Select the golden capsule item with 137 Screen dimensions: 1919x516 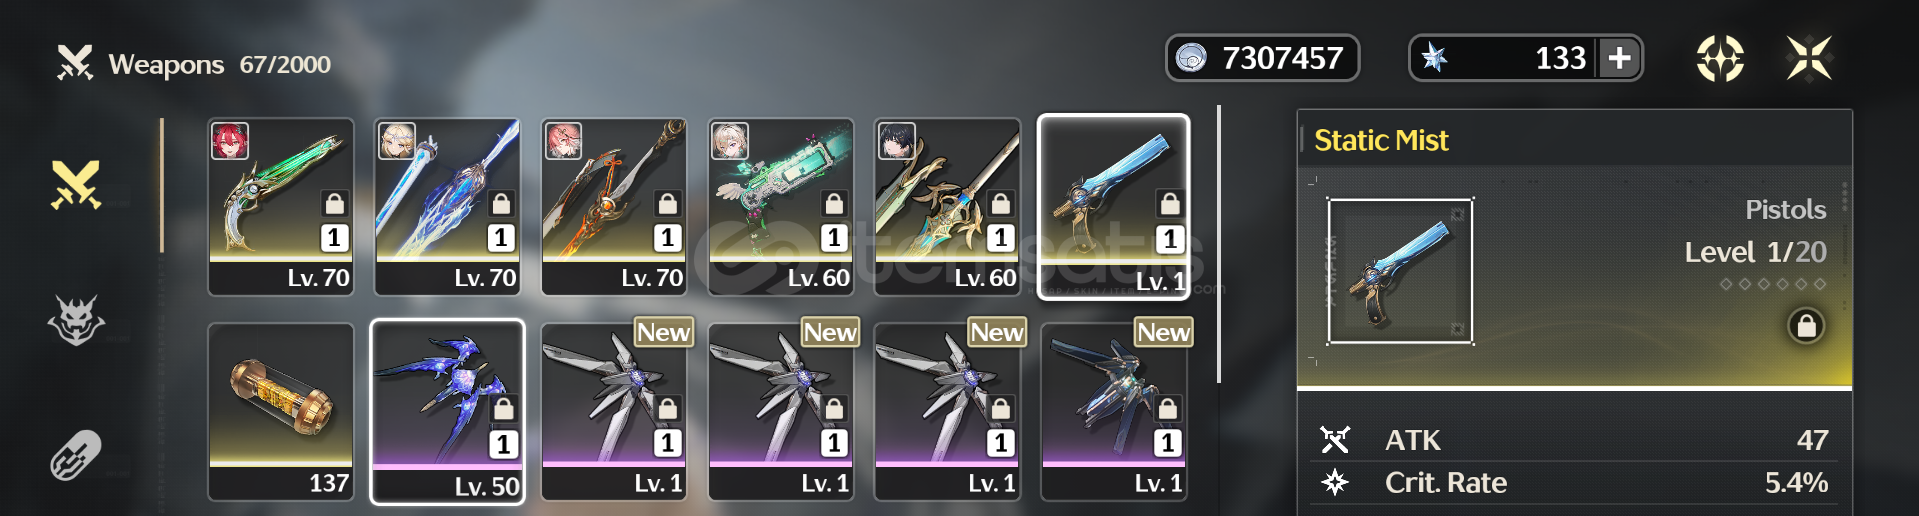(281, 411)
